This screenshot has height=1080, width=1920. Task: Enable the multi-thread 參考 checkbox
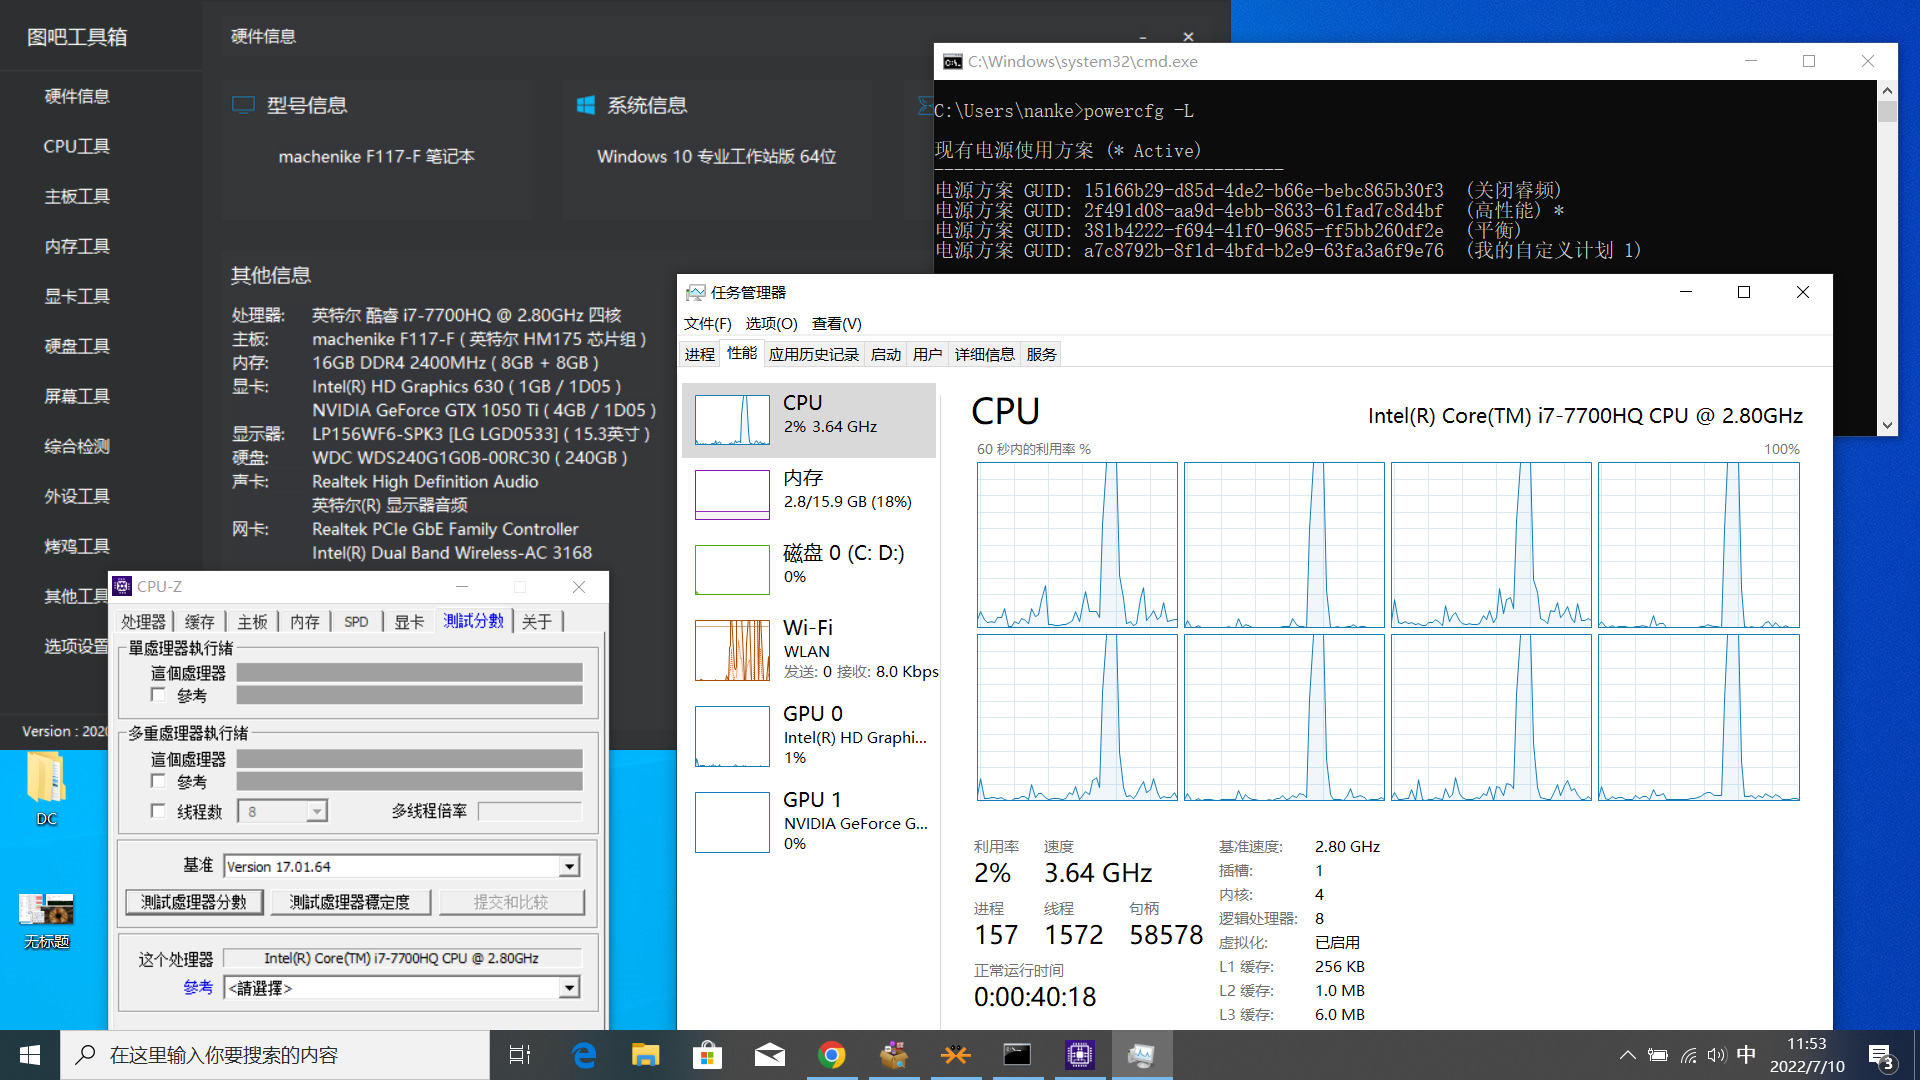(158, 781)
